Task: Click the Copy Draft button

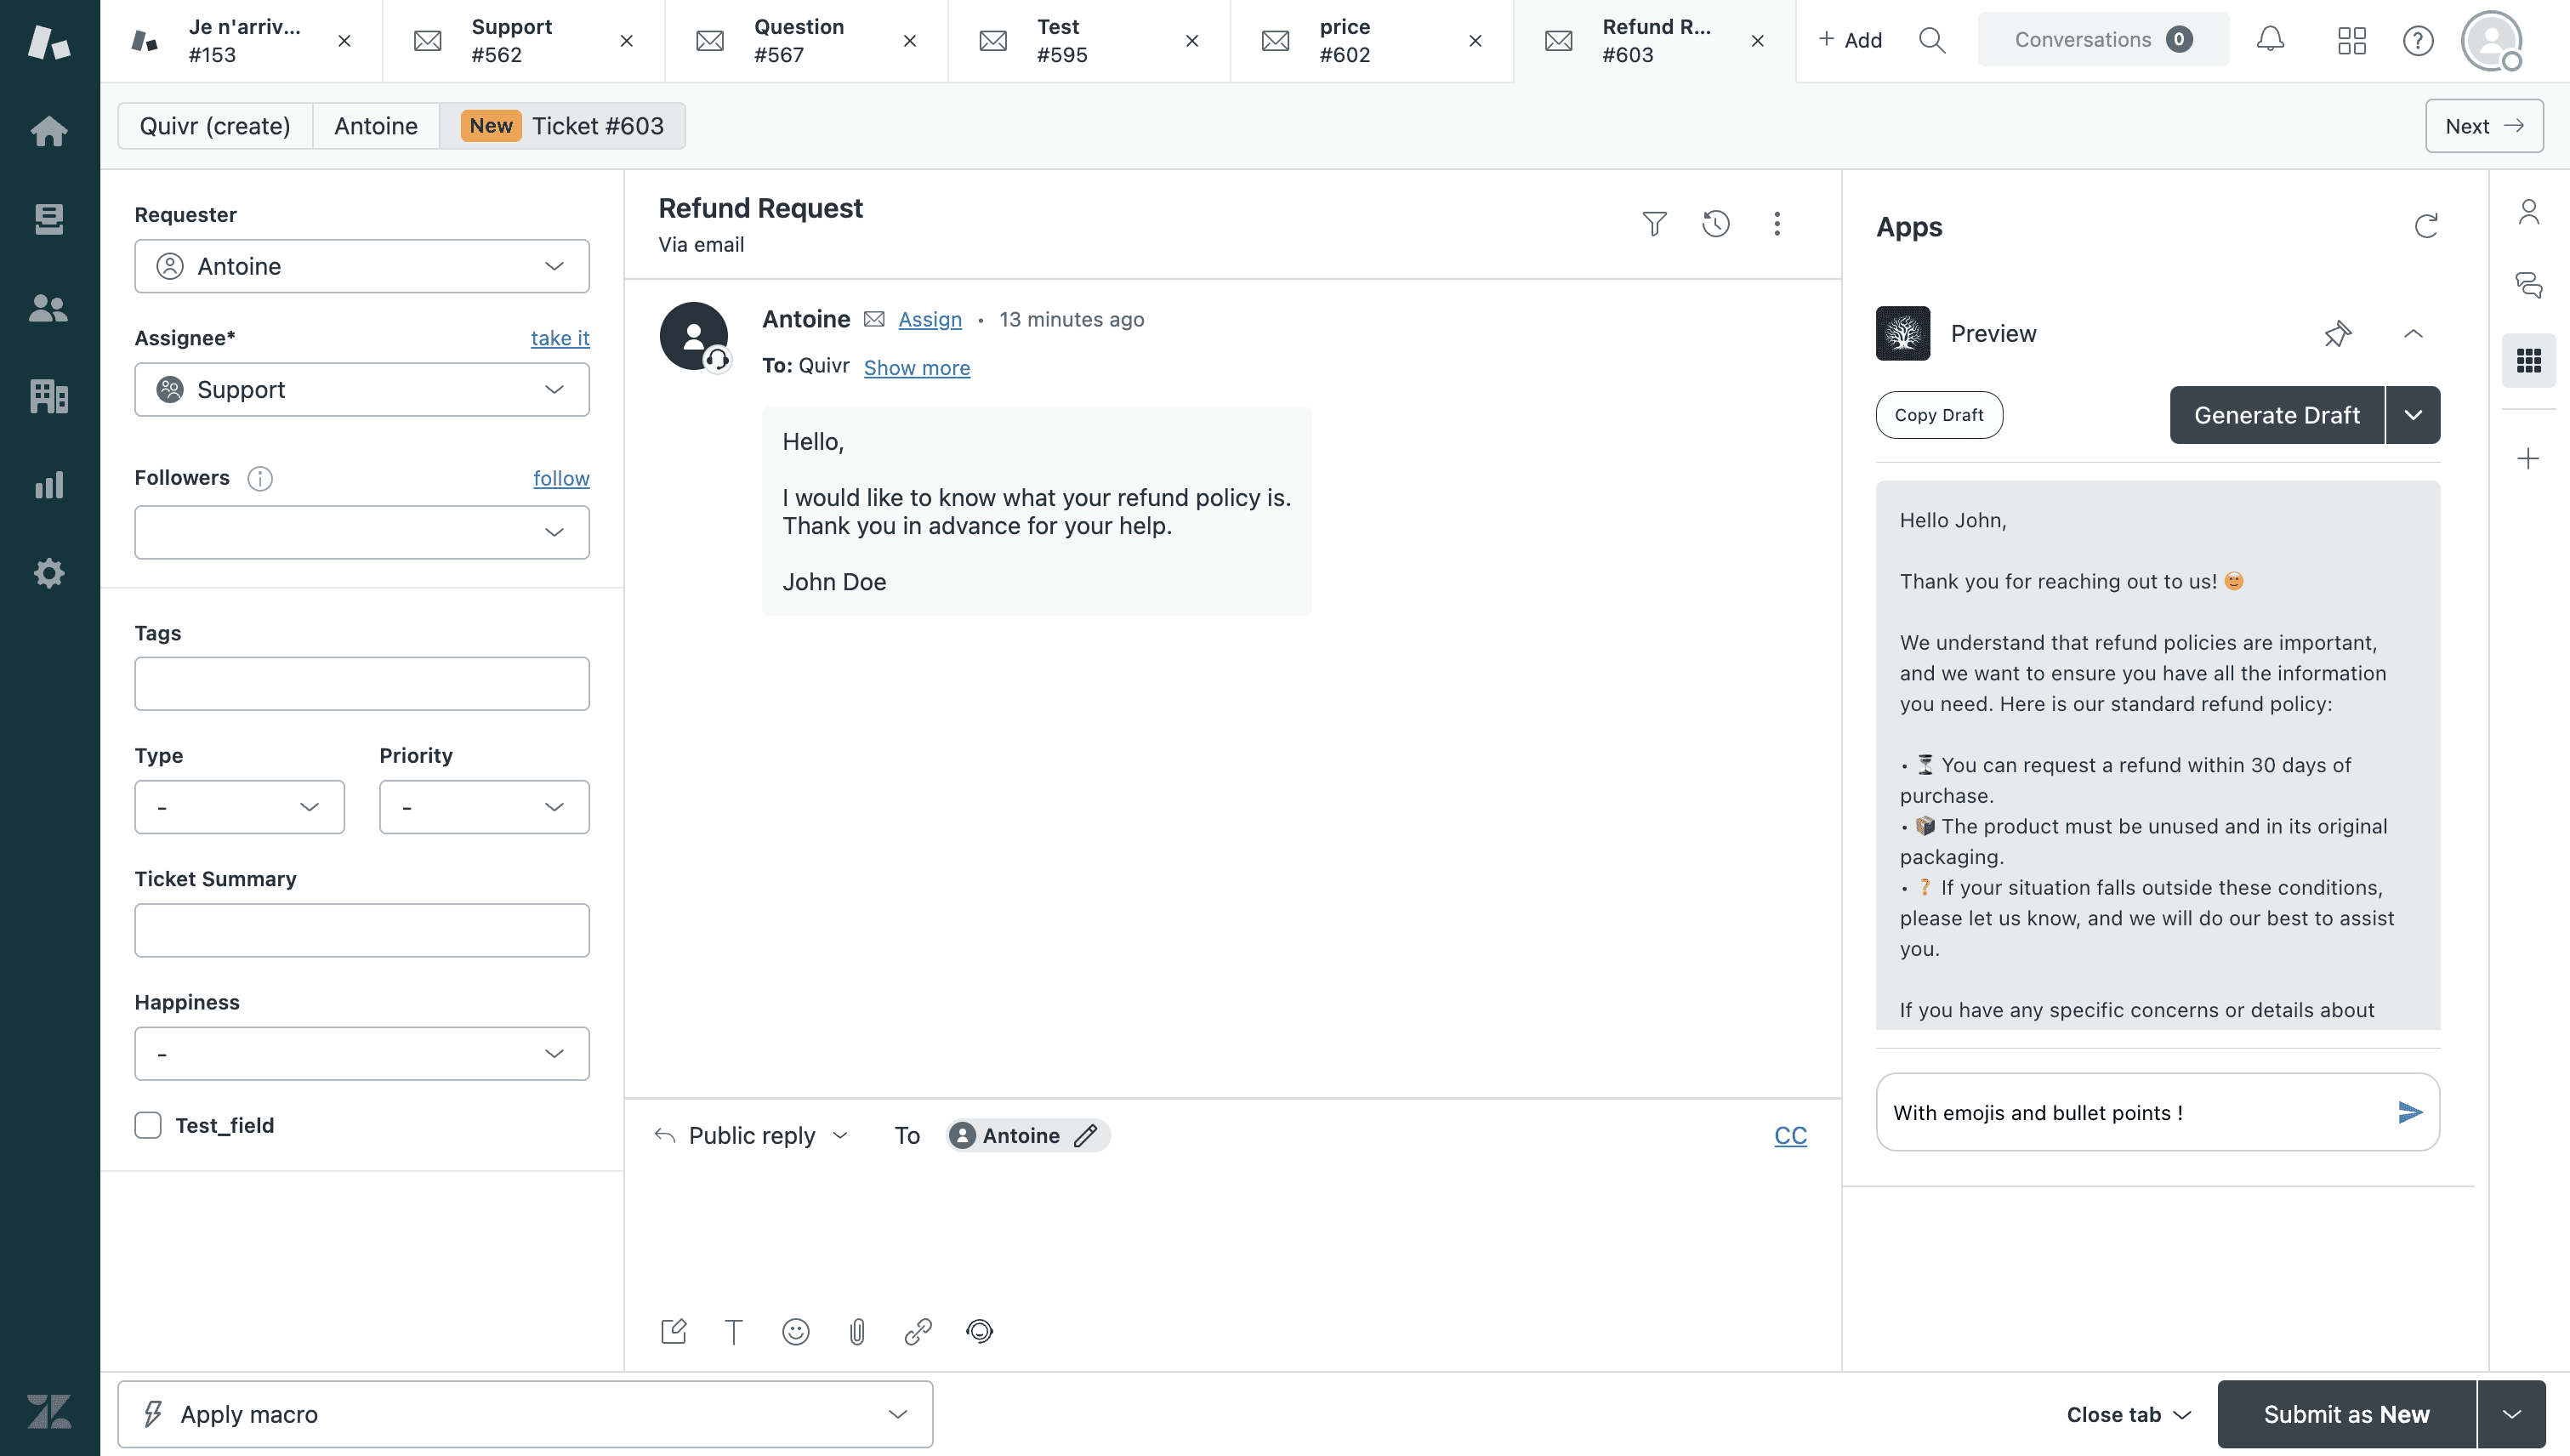Action: coord(1938,415)
